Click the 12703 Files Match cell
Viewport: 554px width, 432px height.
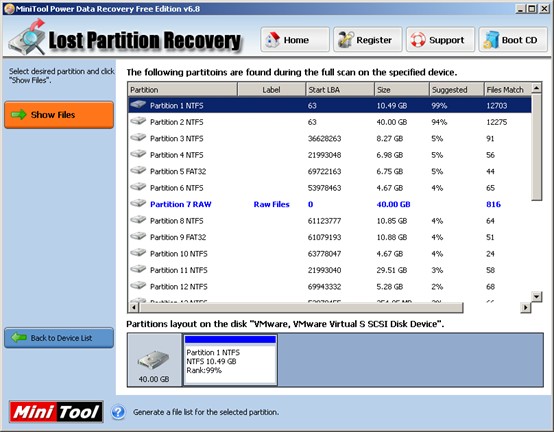point(496,105)
